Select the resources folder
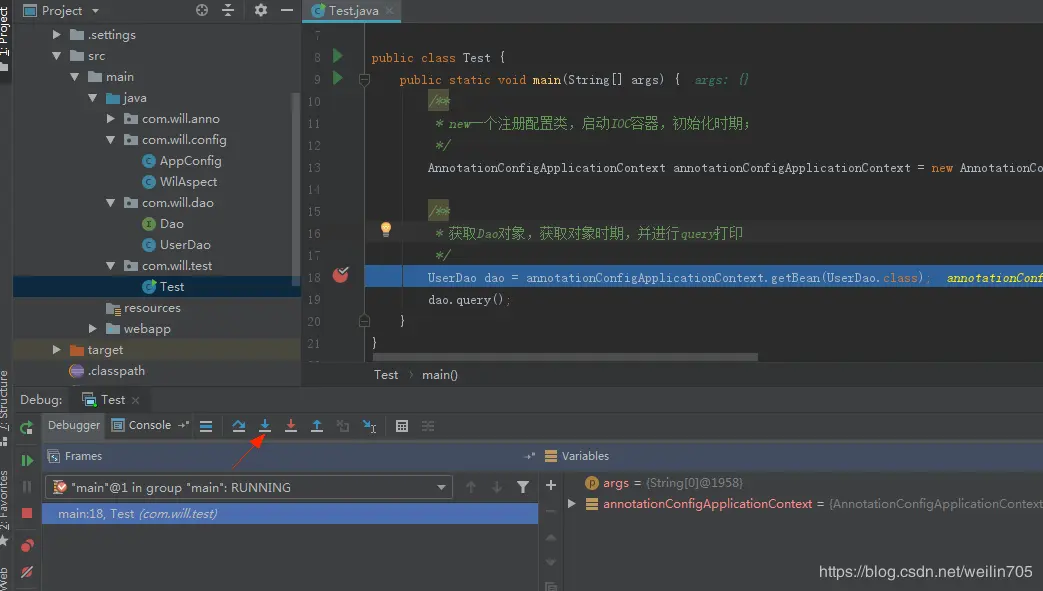Image resolution: width=1043 pixels, height=591 pixels. [x=144, y=308]
